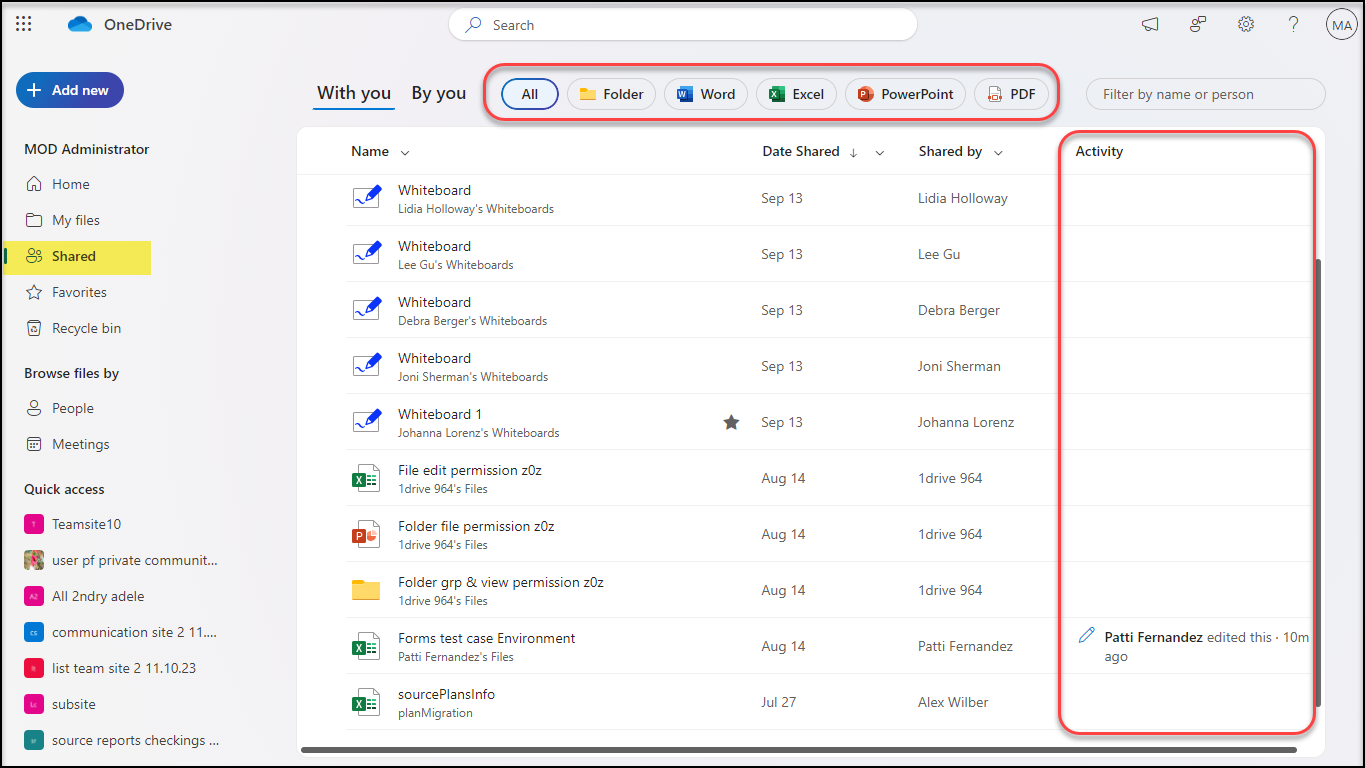Open the help question mark icon
This screenshot has width=1366, height=768.
coord(1293,25)
